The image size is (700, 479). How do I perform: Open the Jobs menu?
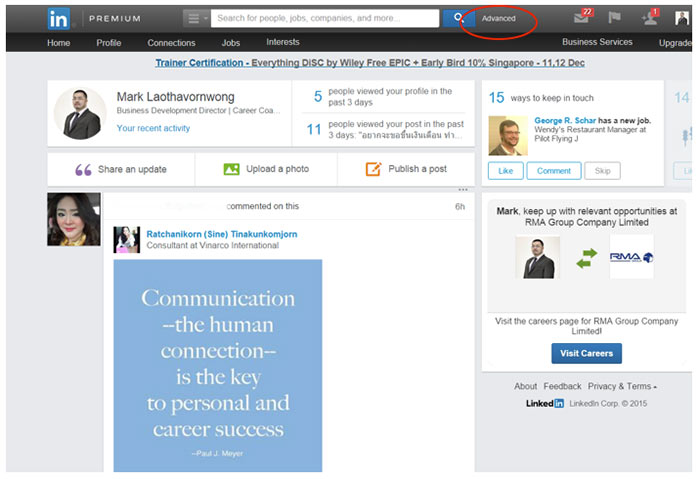[231, 43]
